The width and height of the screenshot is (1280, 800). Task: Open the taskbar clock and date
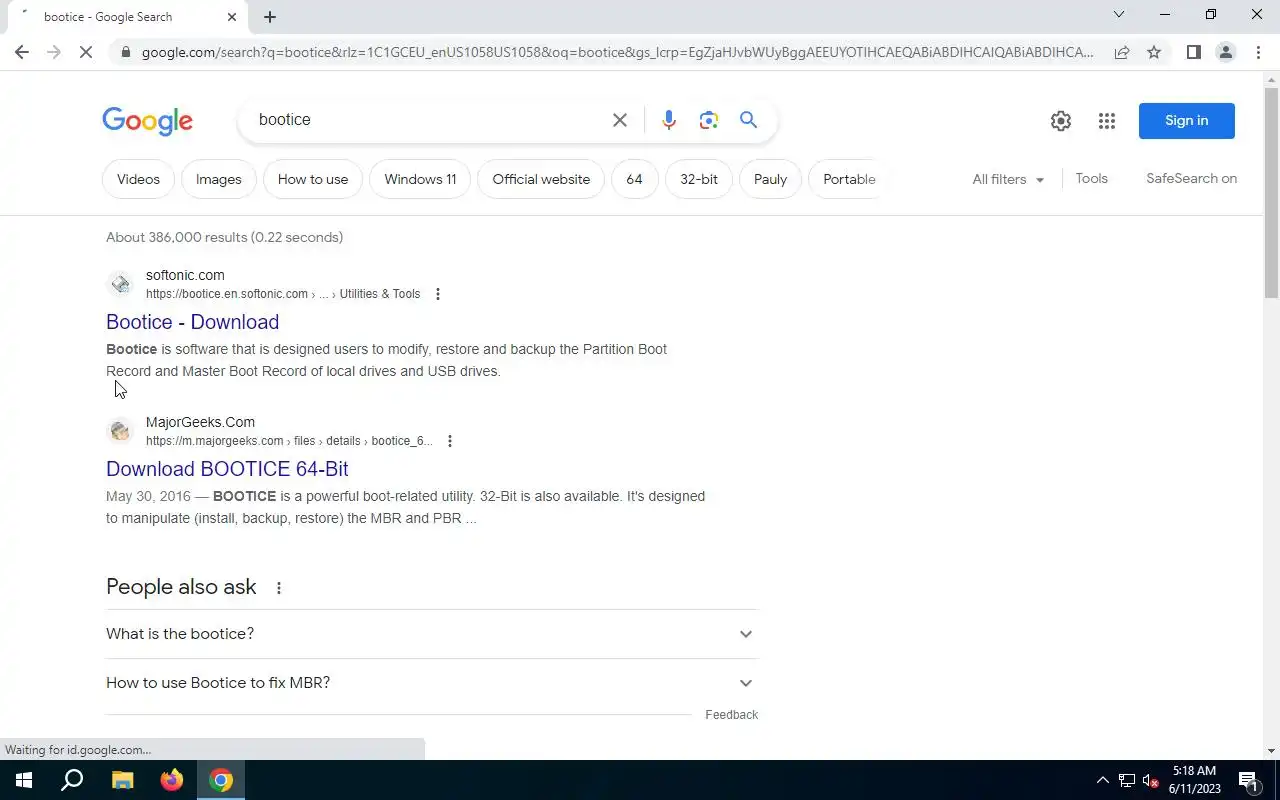coord(1194,780)
